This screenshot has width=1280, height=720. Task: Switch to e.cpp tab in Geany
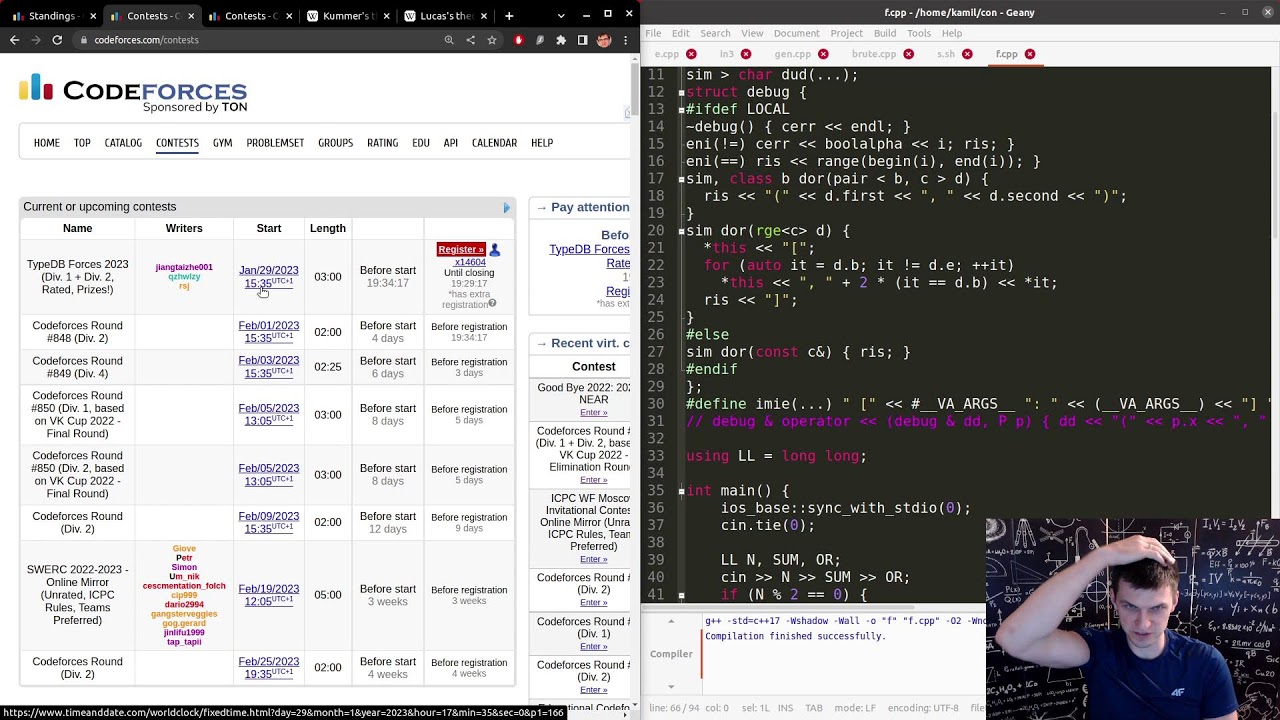pos(666,54)
